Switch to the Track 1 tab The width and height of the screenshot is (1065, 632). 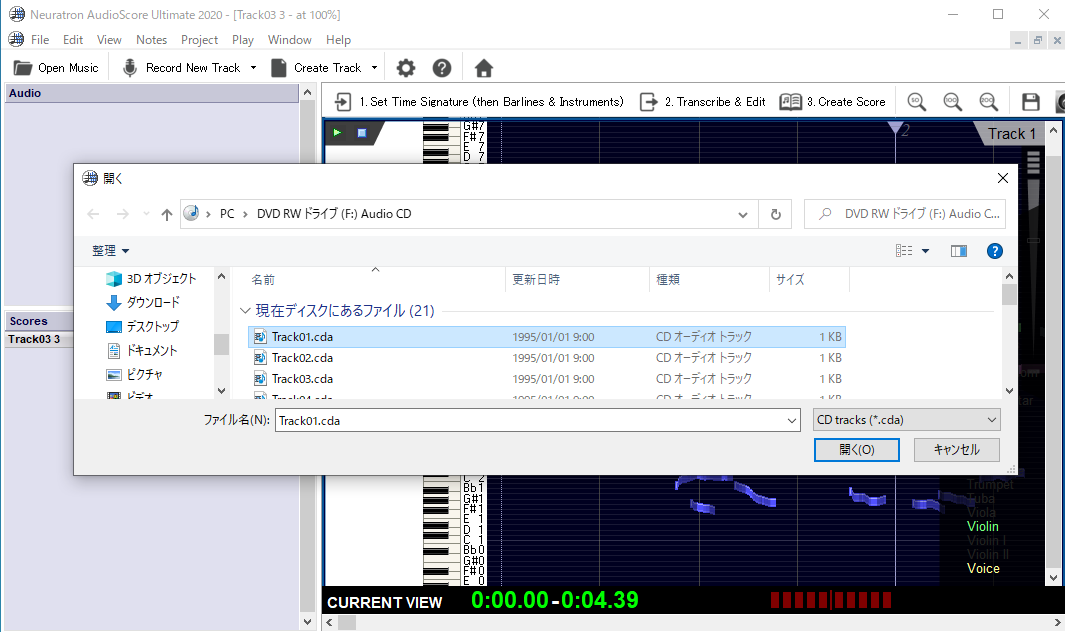[x=1010, y=133]
